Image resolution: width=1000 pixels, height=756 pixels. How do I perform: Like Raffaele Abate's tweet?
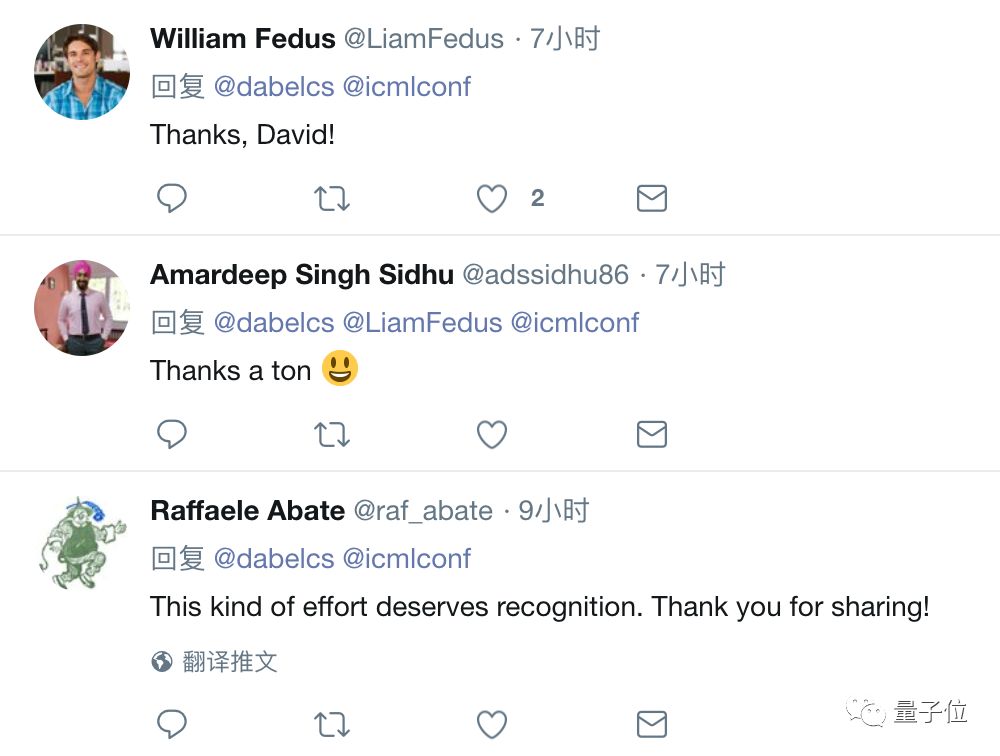point(491,723)
